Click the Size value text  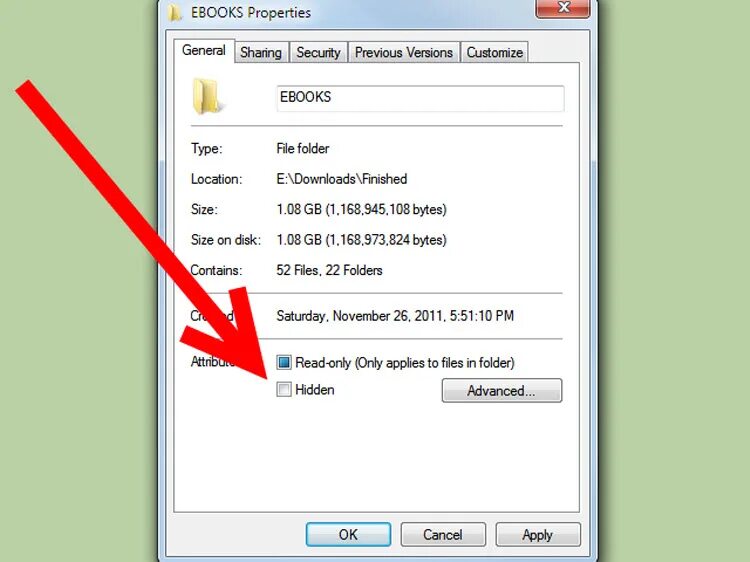[x=361, y=209]
